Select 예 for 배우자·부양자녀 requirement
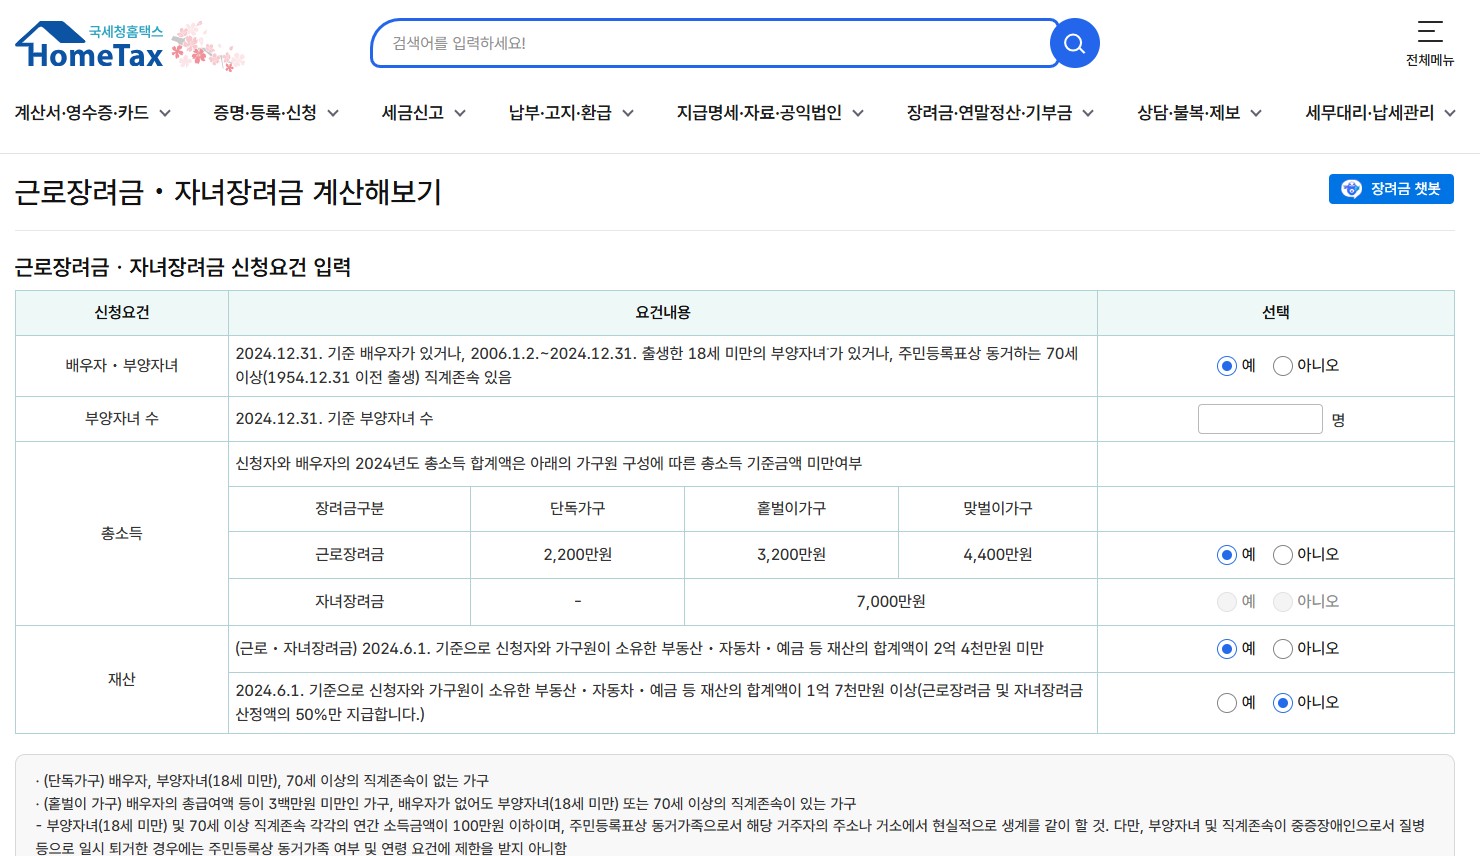This screenshot has height=856, width=1480. click(1226, 365)
